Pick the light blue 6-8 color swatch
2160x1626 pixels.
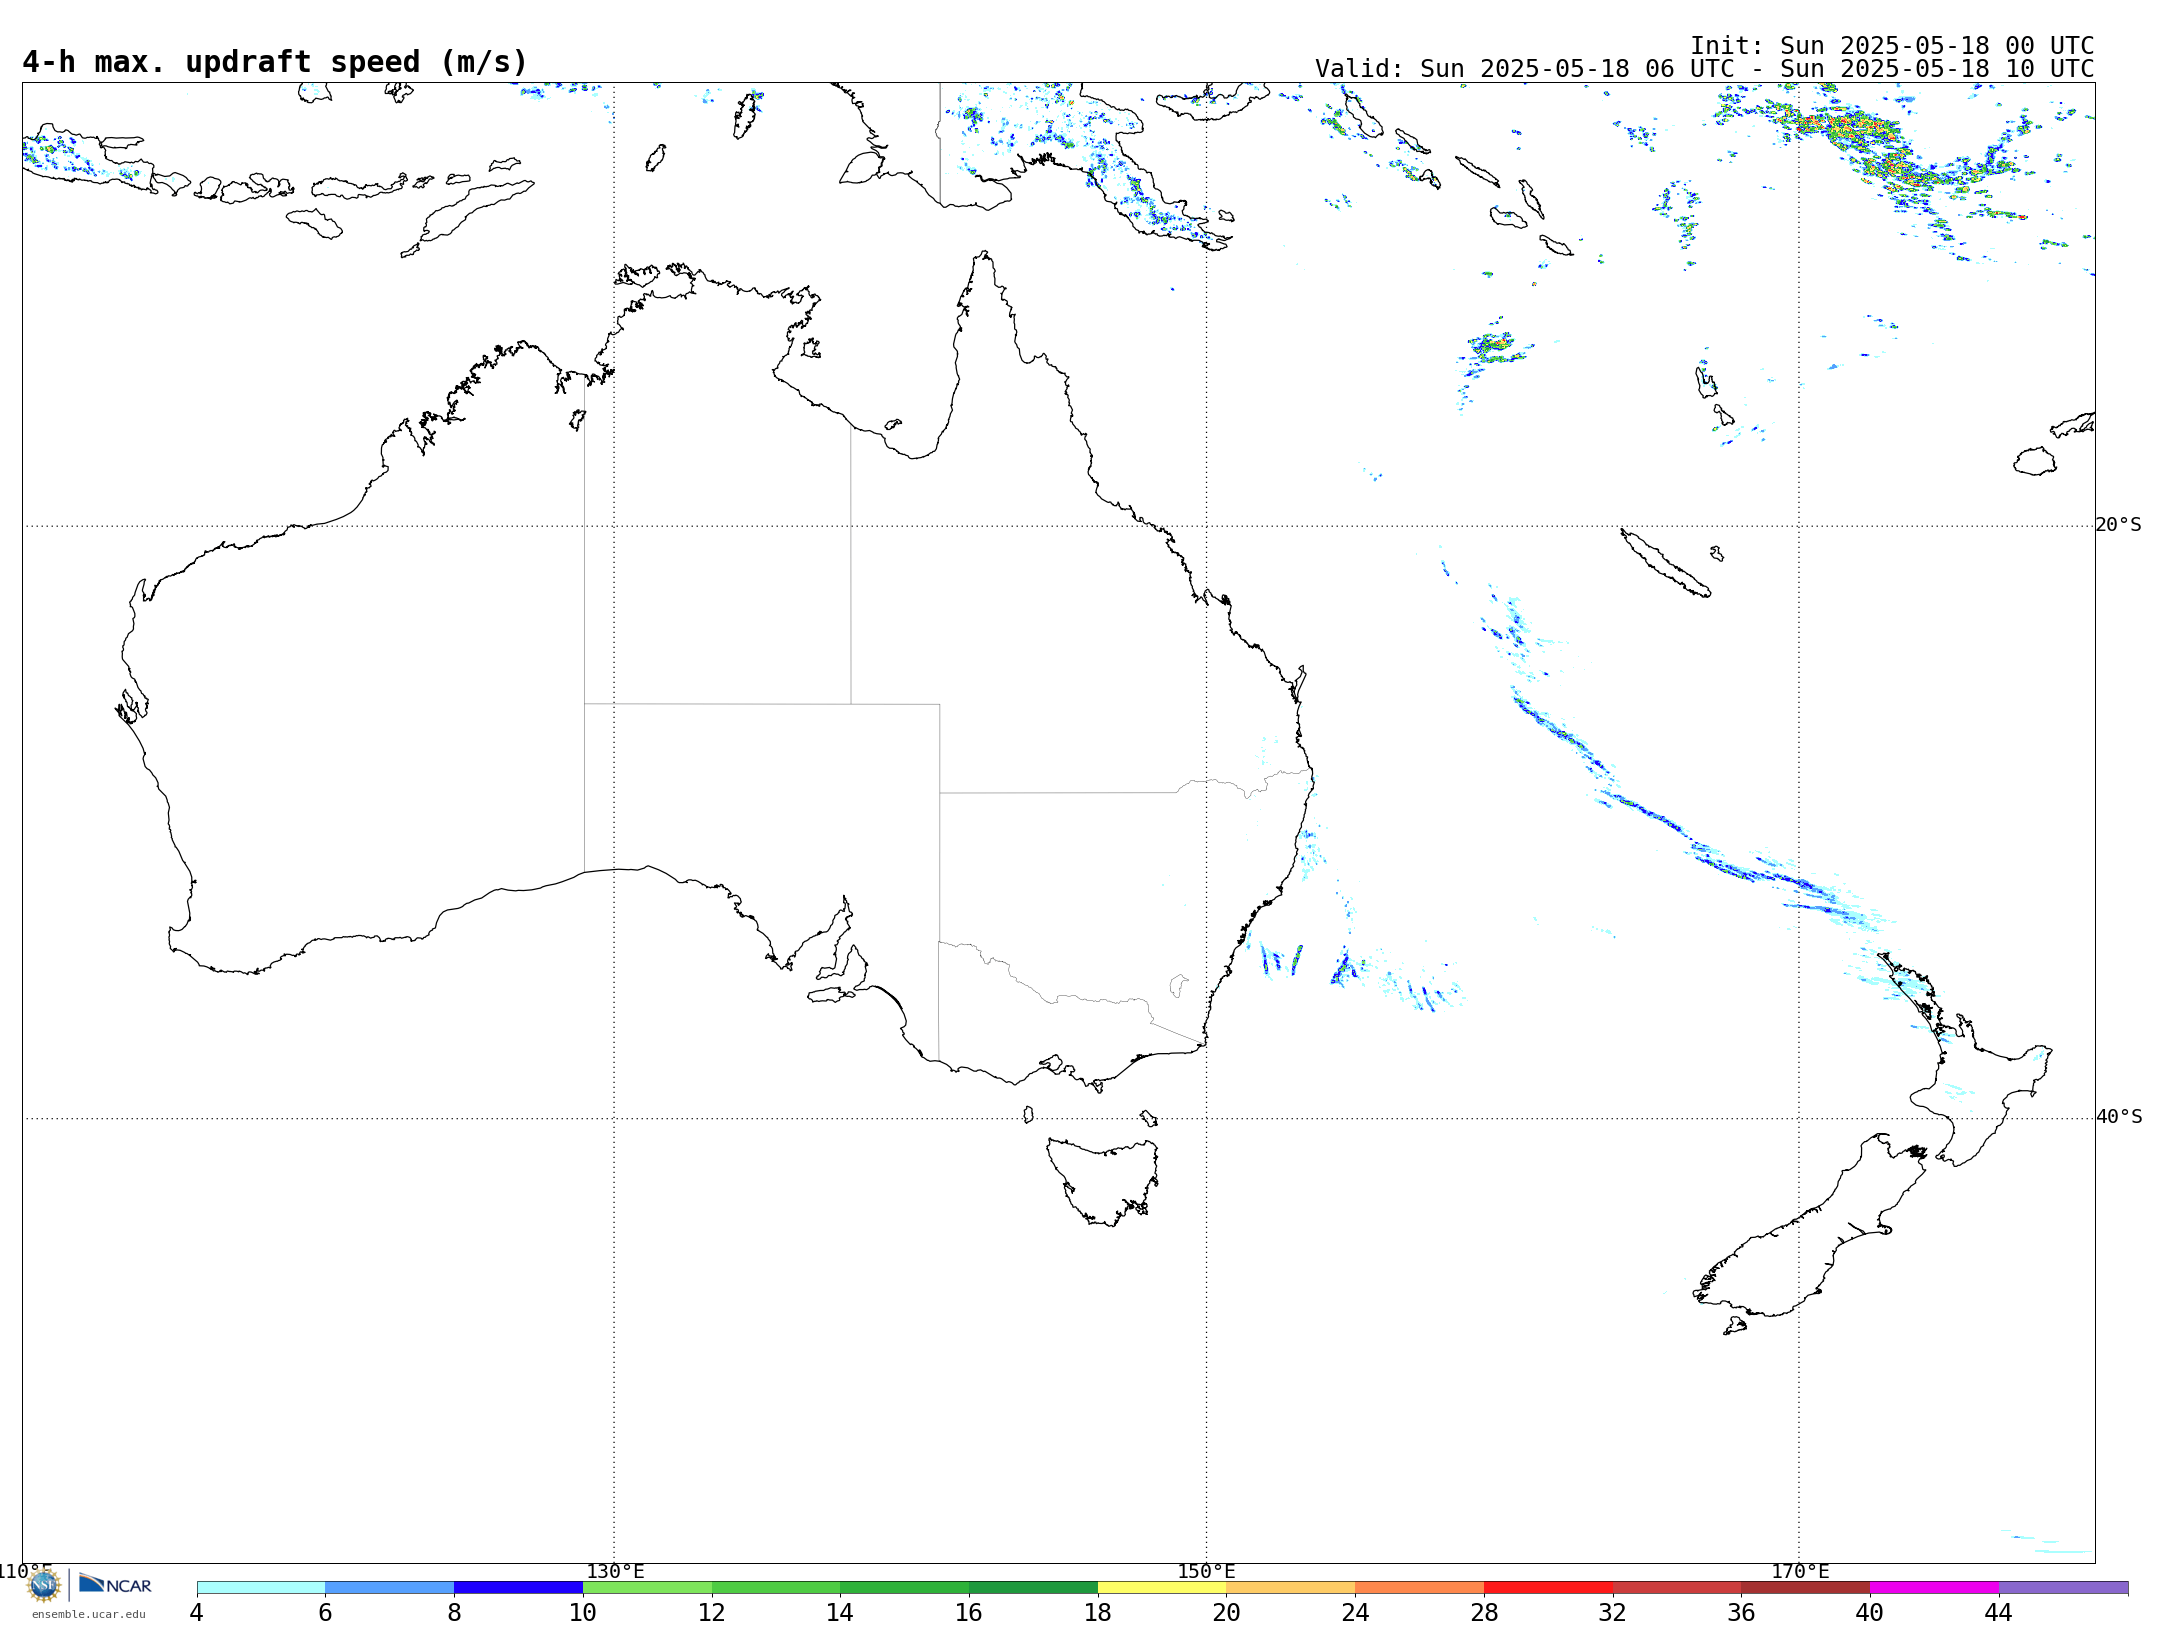point(390,1588)
